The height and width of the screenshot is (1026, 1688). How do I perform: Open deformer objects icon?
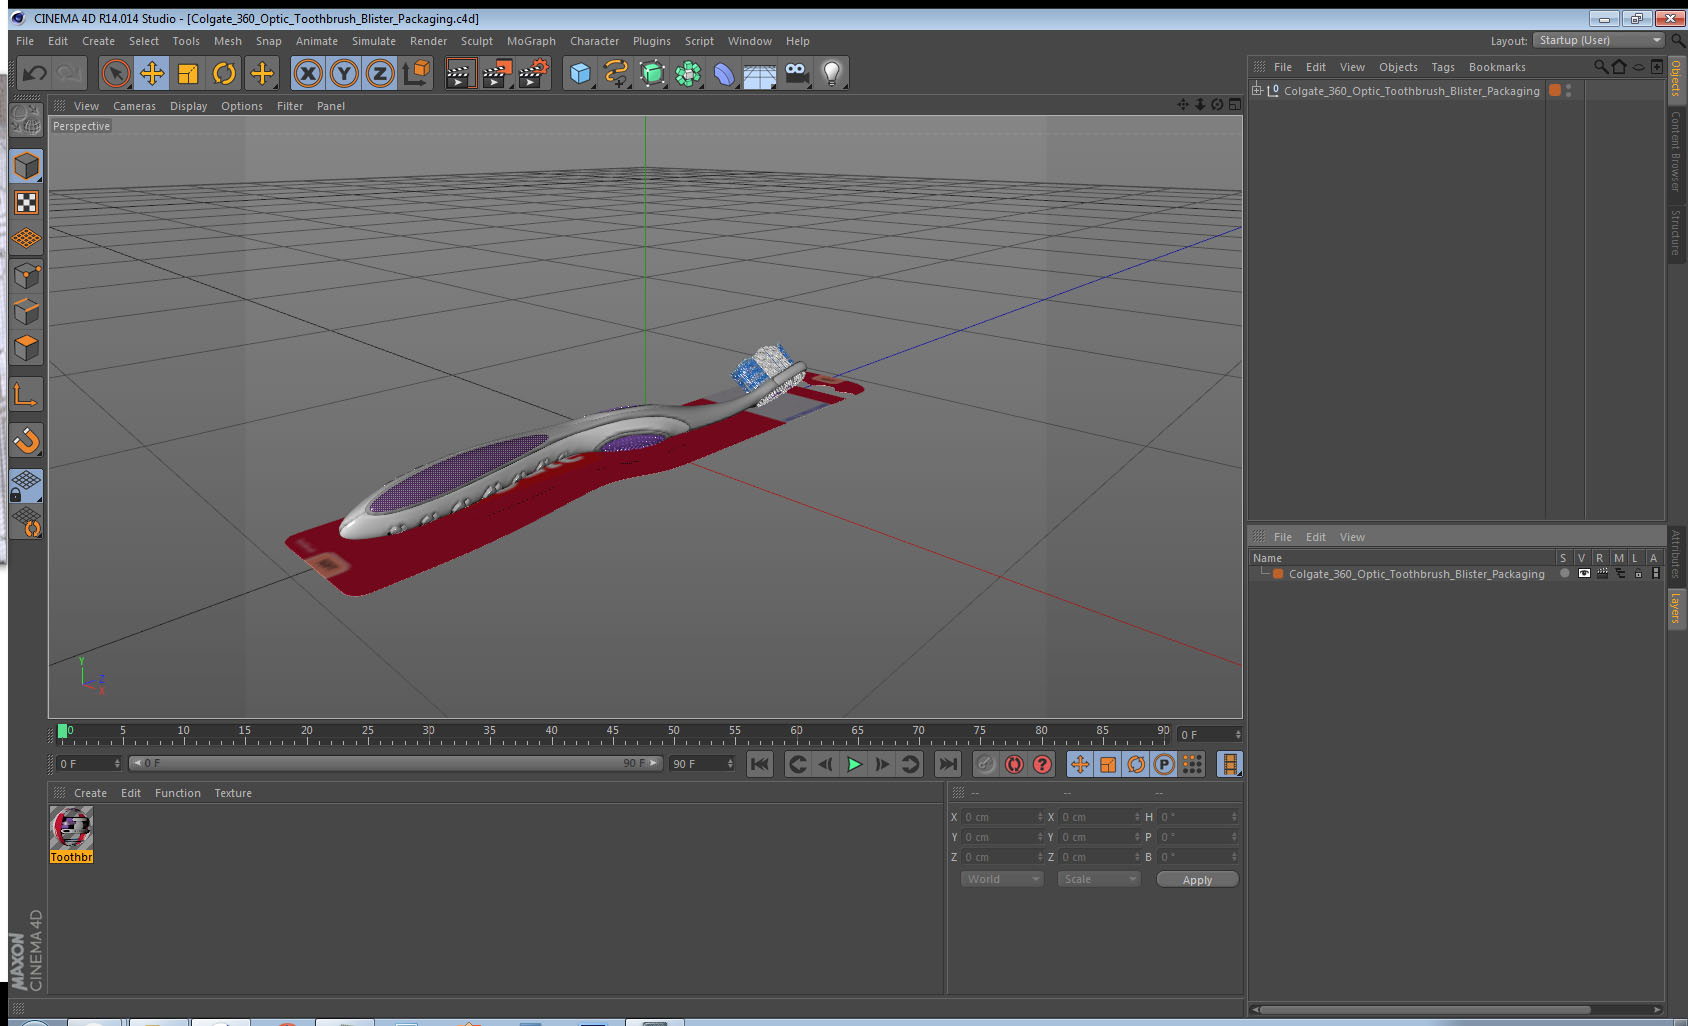pos(724,73)
